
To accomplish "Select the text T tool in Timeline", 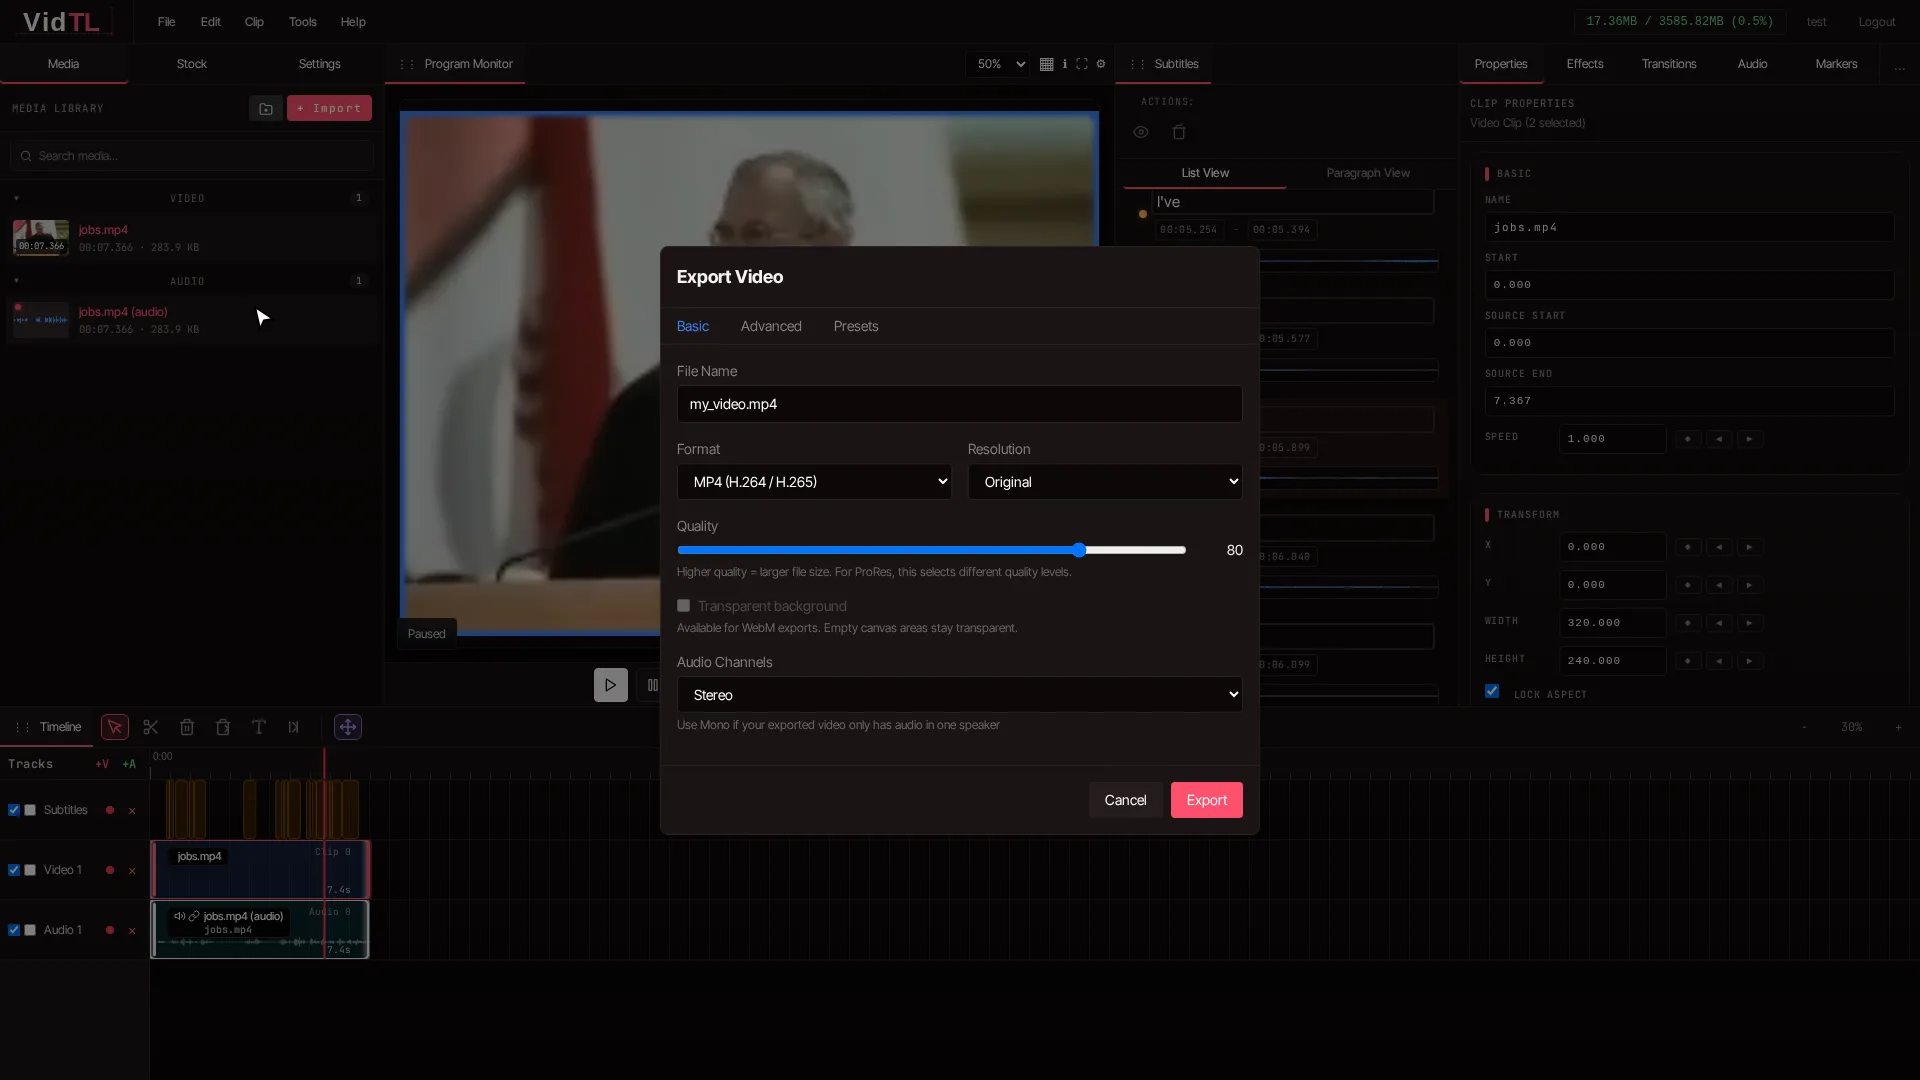I will (x=259, y=727).
